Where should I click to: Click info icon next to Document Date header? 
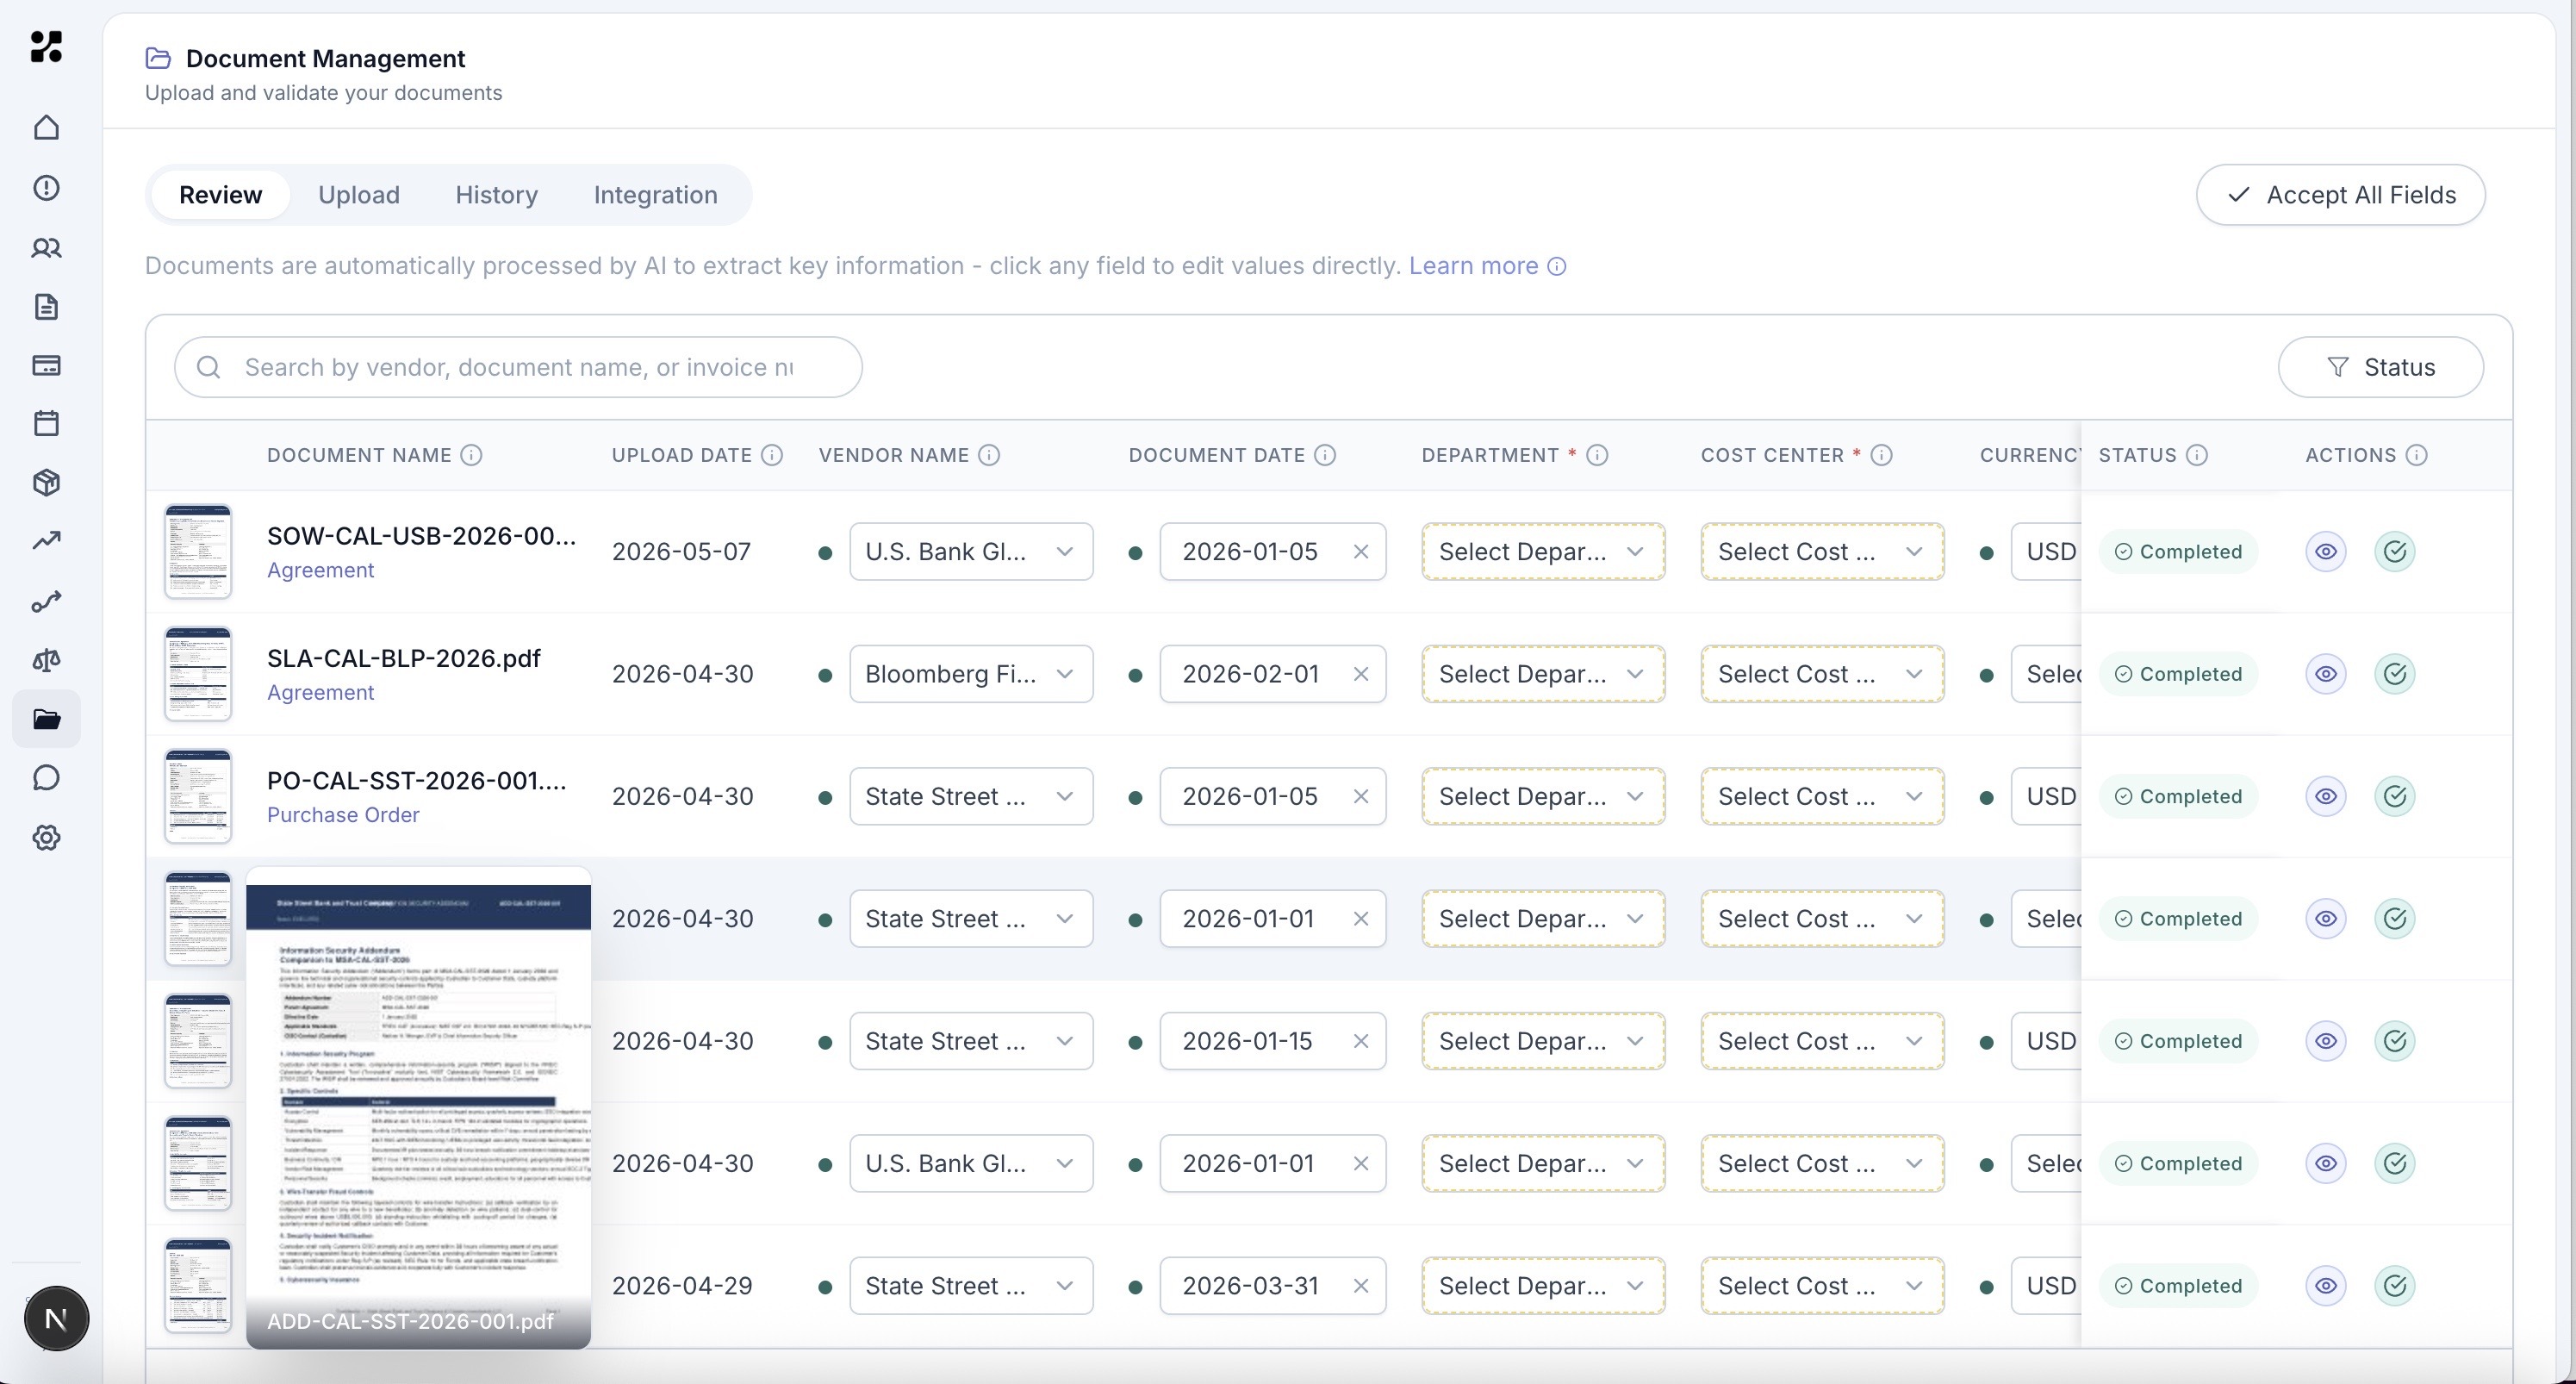[1325, 455]
